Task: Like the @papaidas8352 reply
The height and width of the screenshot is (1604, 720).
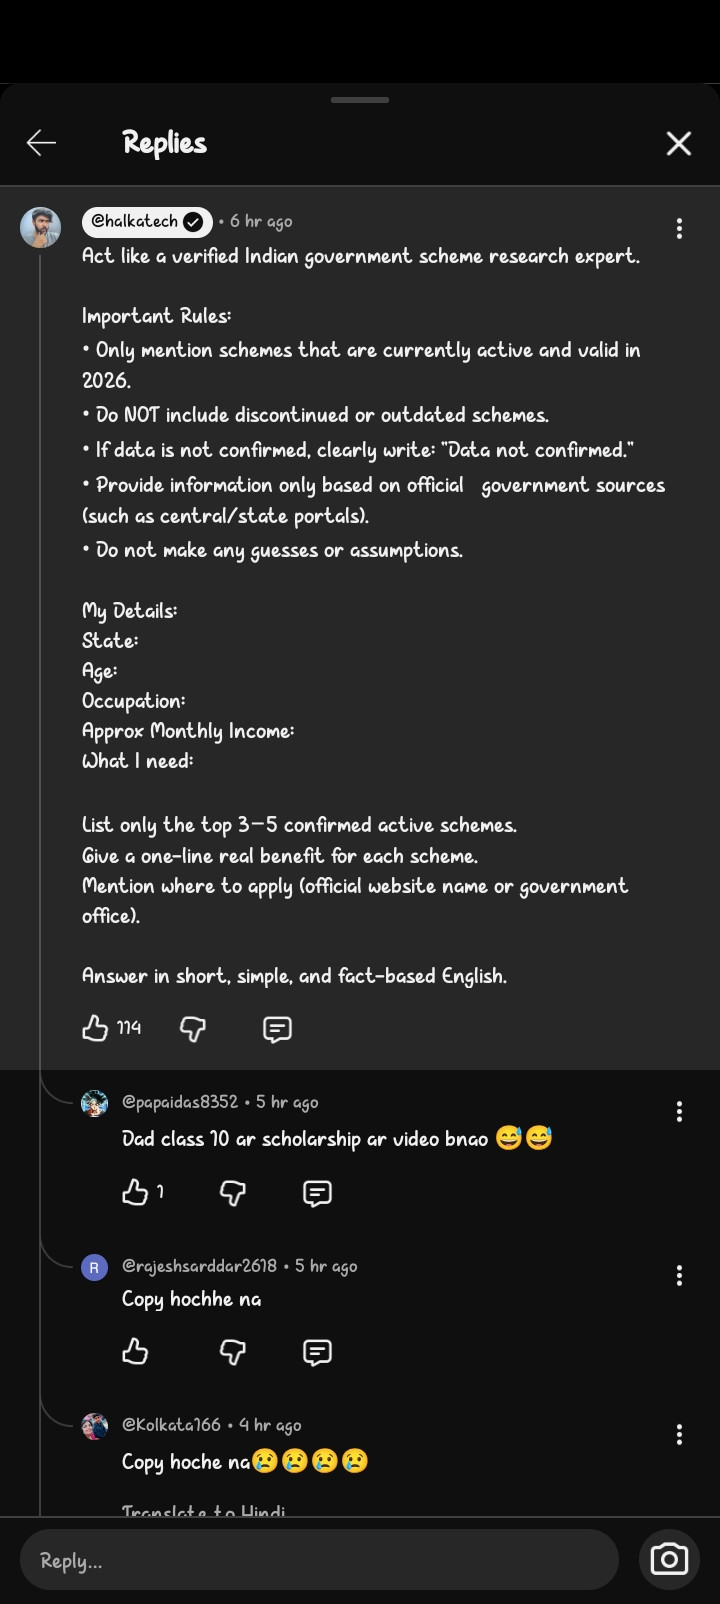Action: pyautogui.click(x=135, y=1192)
